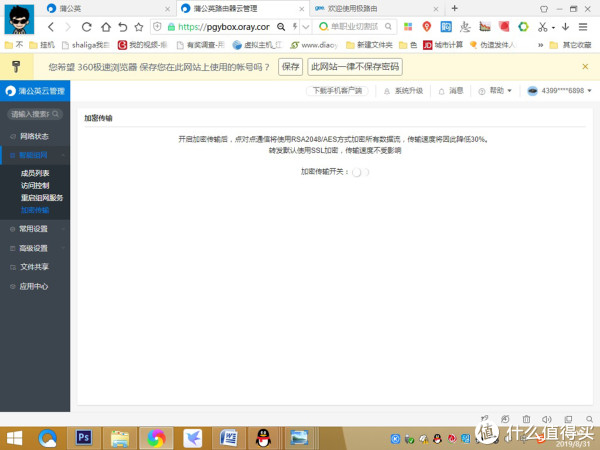The height and width of the screenshot is (450, 600).
Task: Click the red map pin extension icon
Action: pos(427,26)
